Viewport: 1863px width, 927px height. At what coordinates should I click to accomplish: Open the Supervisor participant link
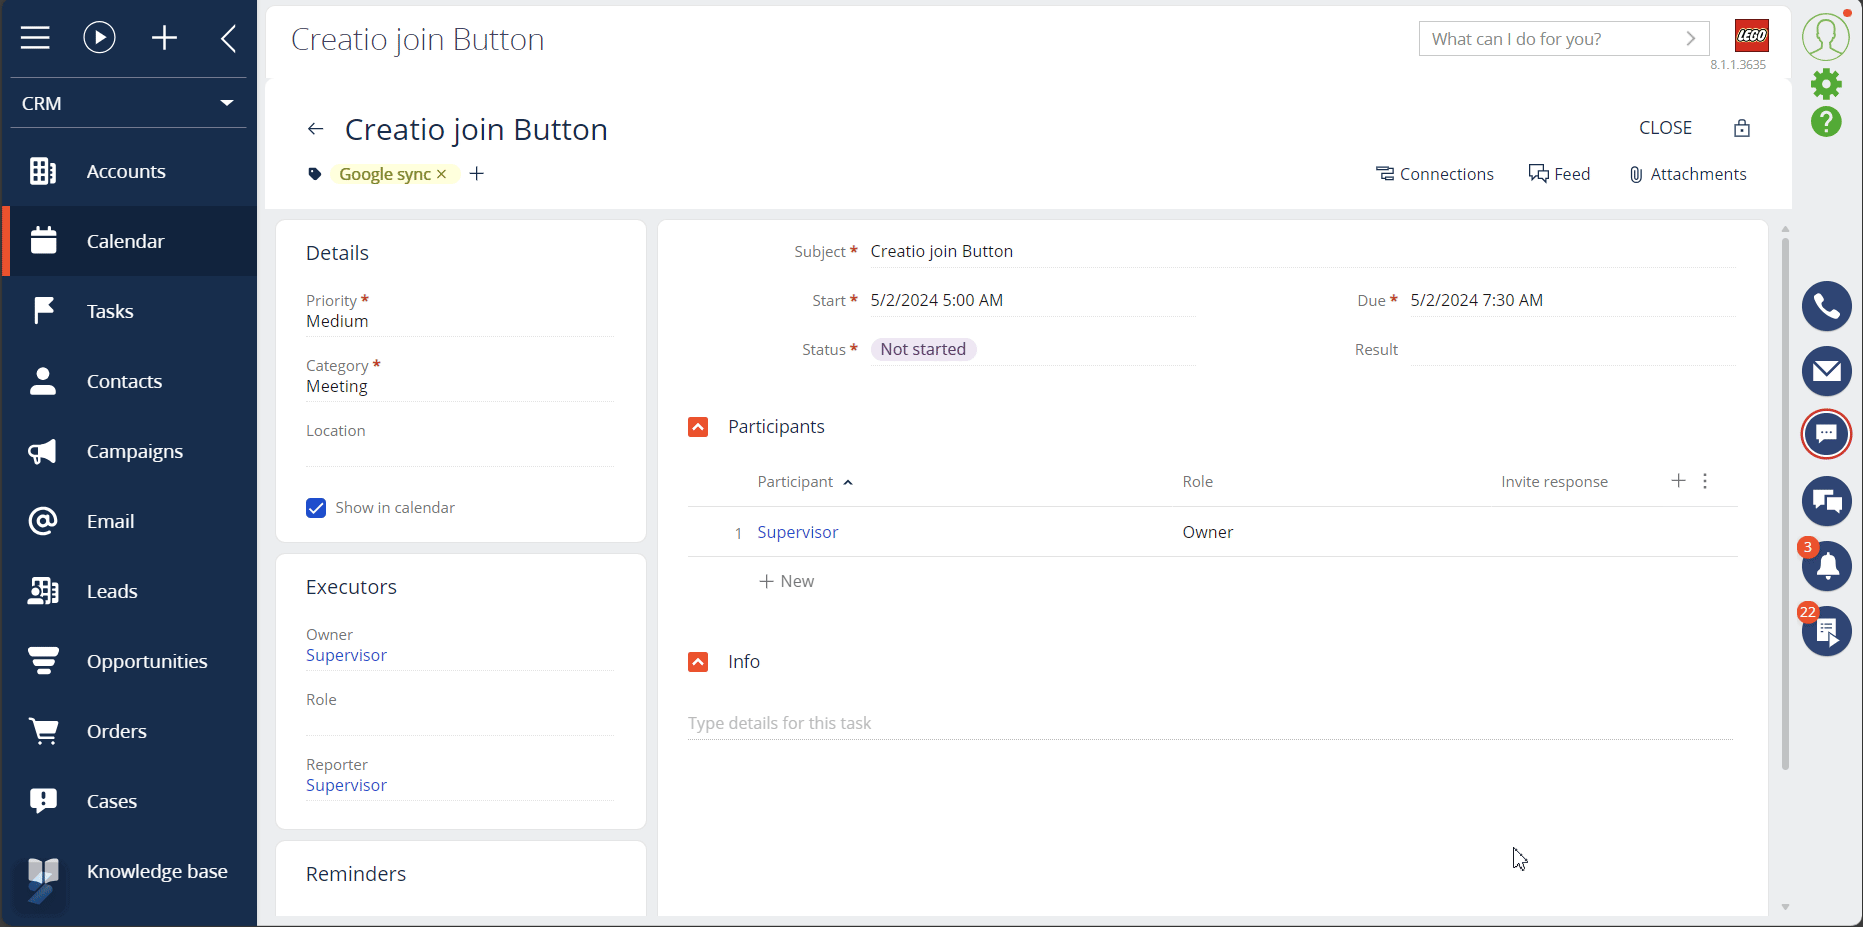click(x=797, y=532)
